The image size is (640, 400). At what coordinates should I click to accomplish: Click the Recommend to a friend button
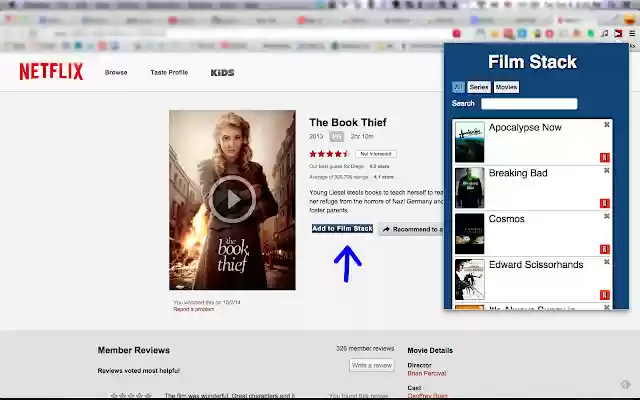411,229
